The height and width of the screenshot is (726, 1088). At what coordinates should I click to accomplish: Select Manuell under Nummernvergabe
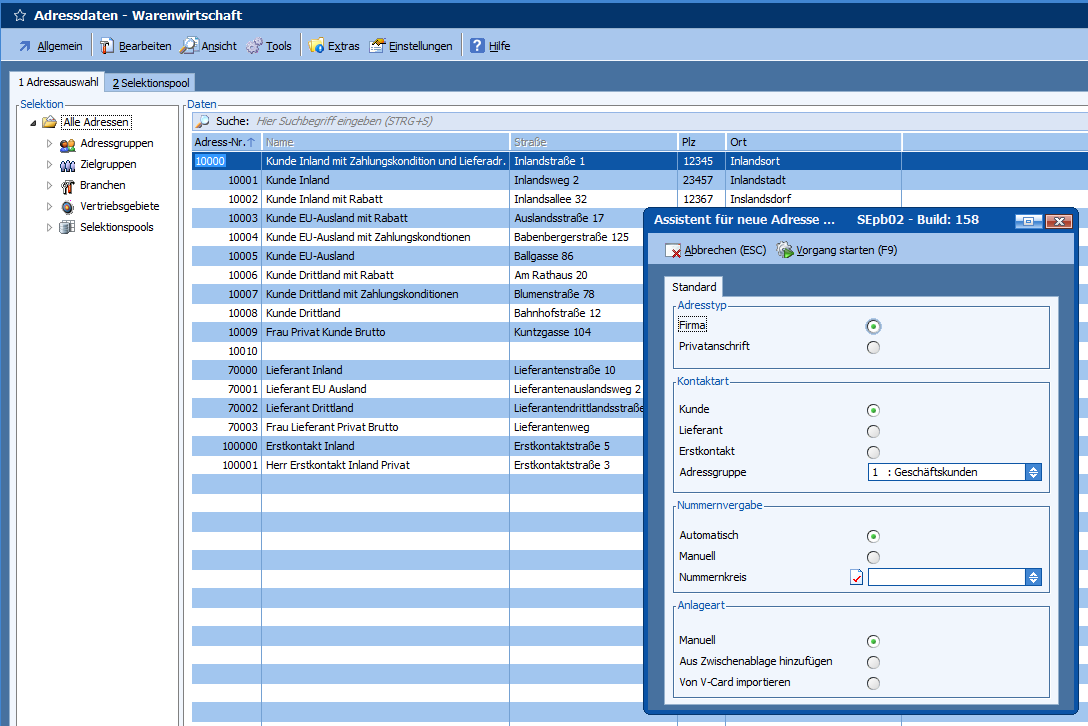(x=874, y=557)
